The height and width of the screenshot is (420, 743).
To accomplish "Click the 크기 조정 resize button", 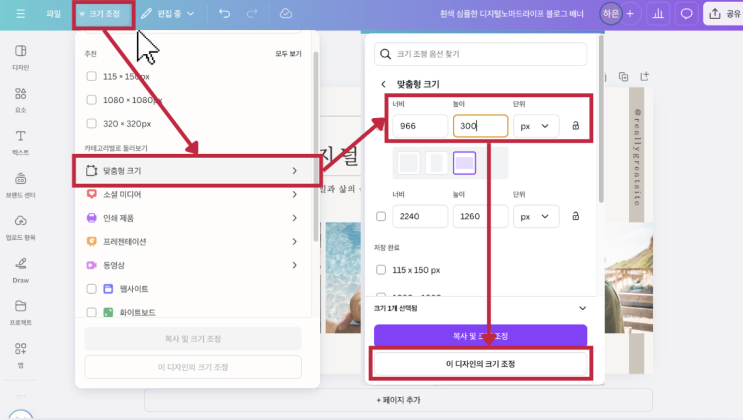I will coord(104,14).
